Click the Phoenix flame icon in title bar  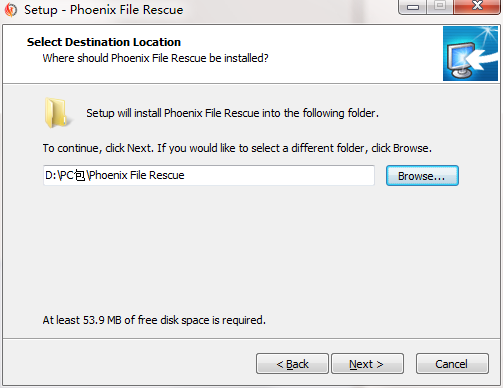[x=11, y=10]
